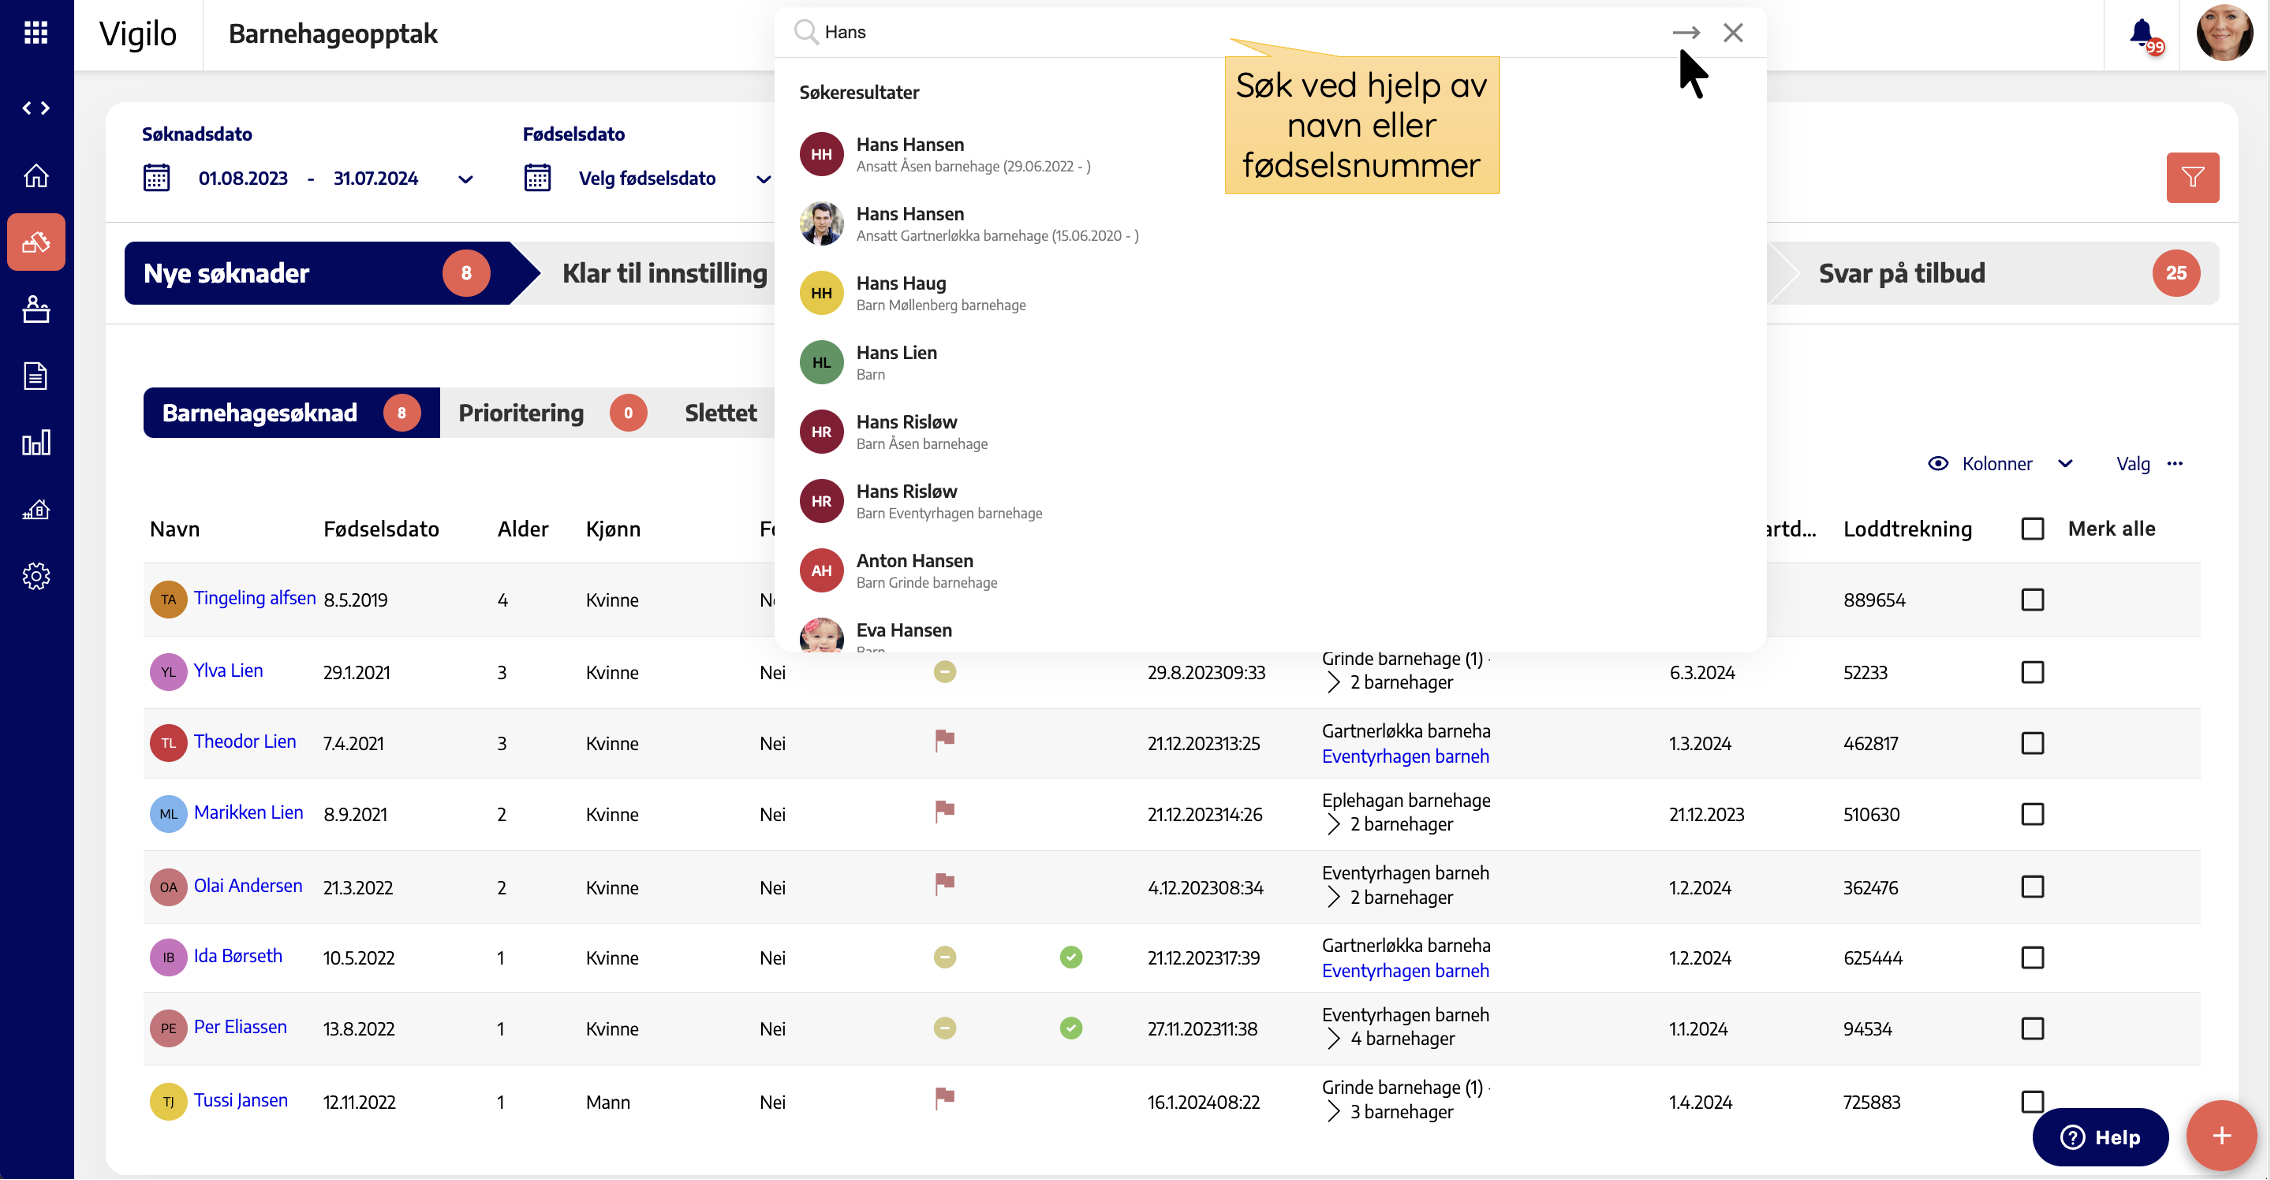Open the Help button
Image resolution: width=2270 pixels, height=1180 pixels.
[x=2100, y=1137]
